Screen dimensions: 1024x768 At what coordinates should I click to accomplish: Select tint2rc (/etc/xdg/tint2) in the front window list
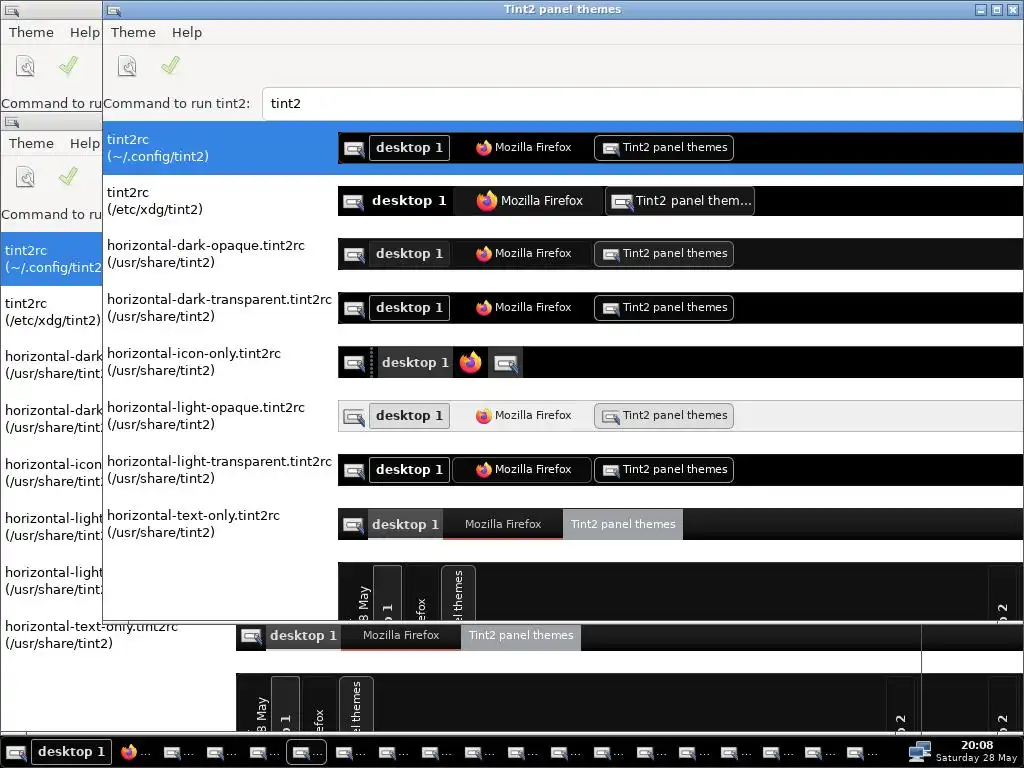[563, 201]
